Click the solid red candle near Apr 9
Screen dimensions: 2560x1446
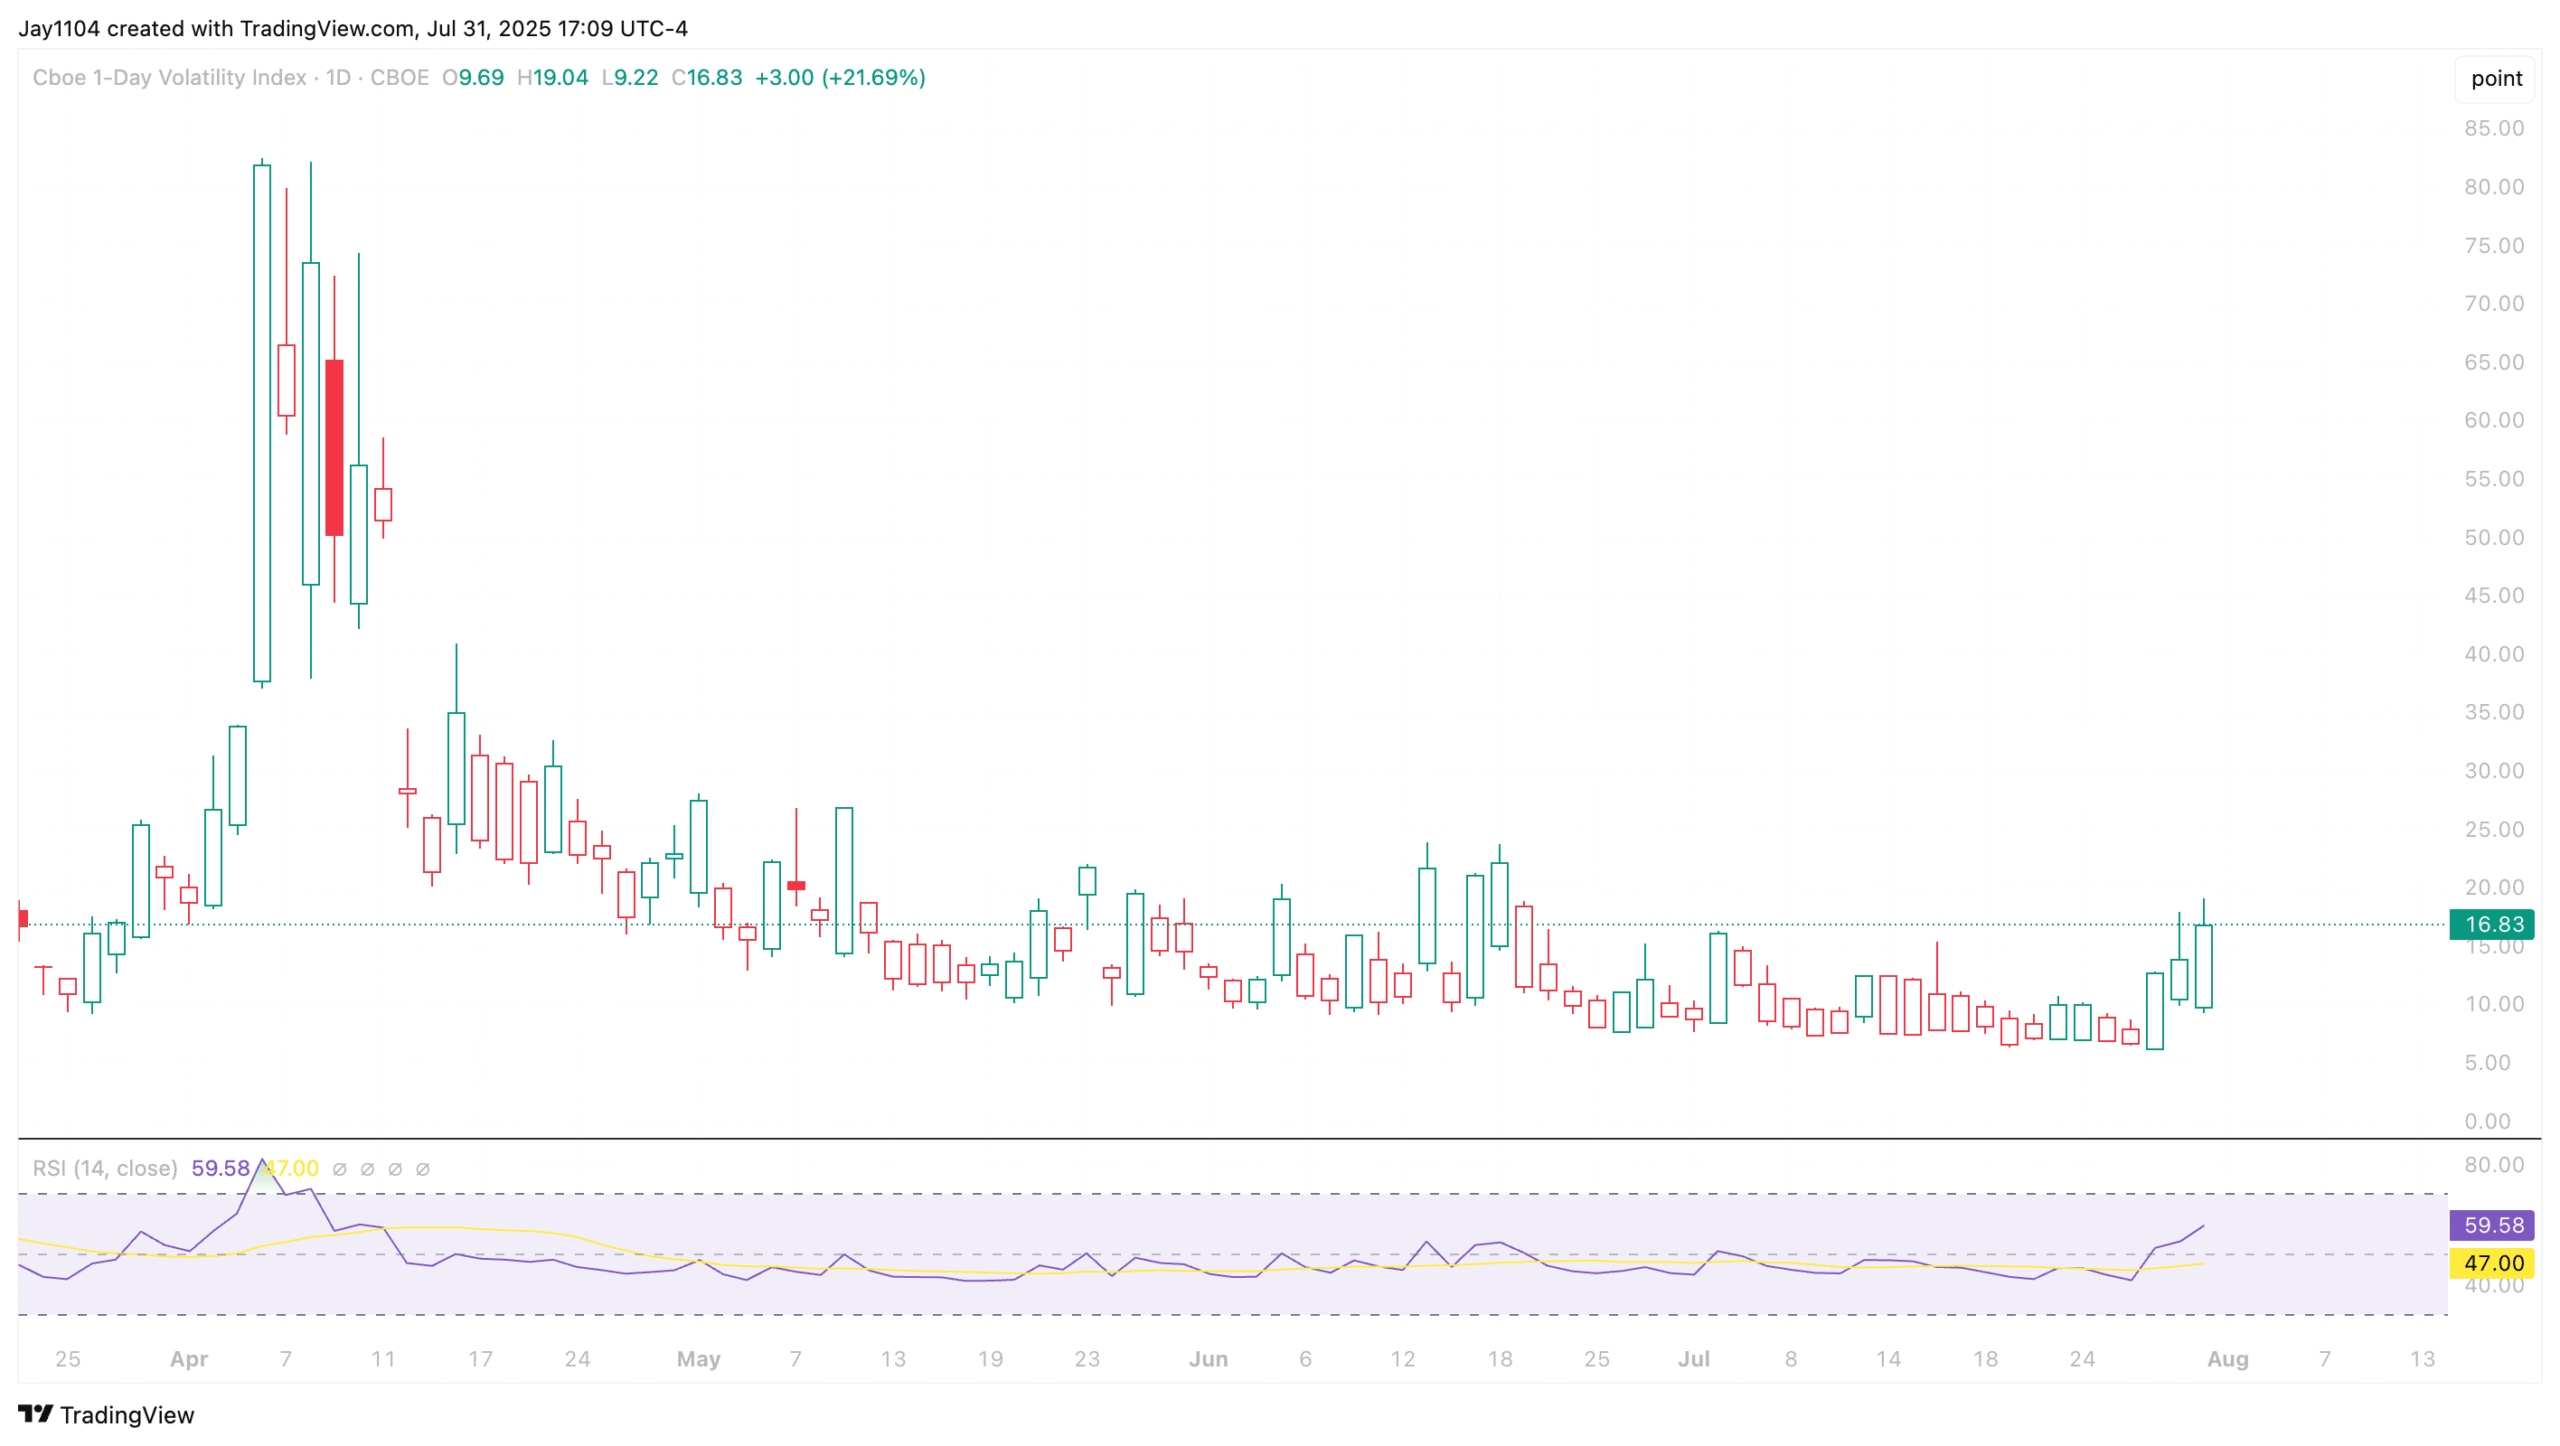click(334, 447)
